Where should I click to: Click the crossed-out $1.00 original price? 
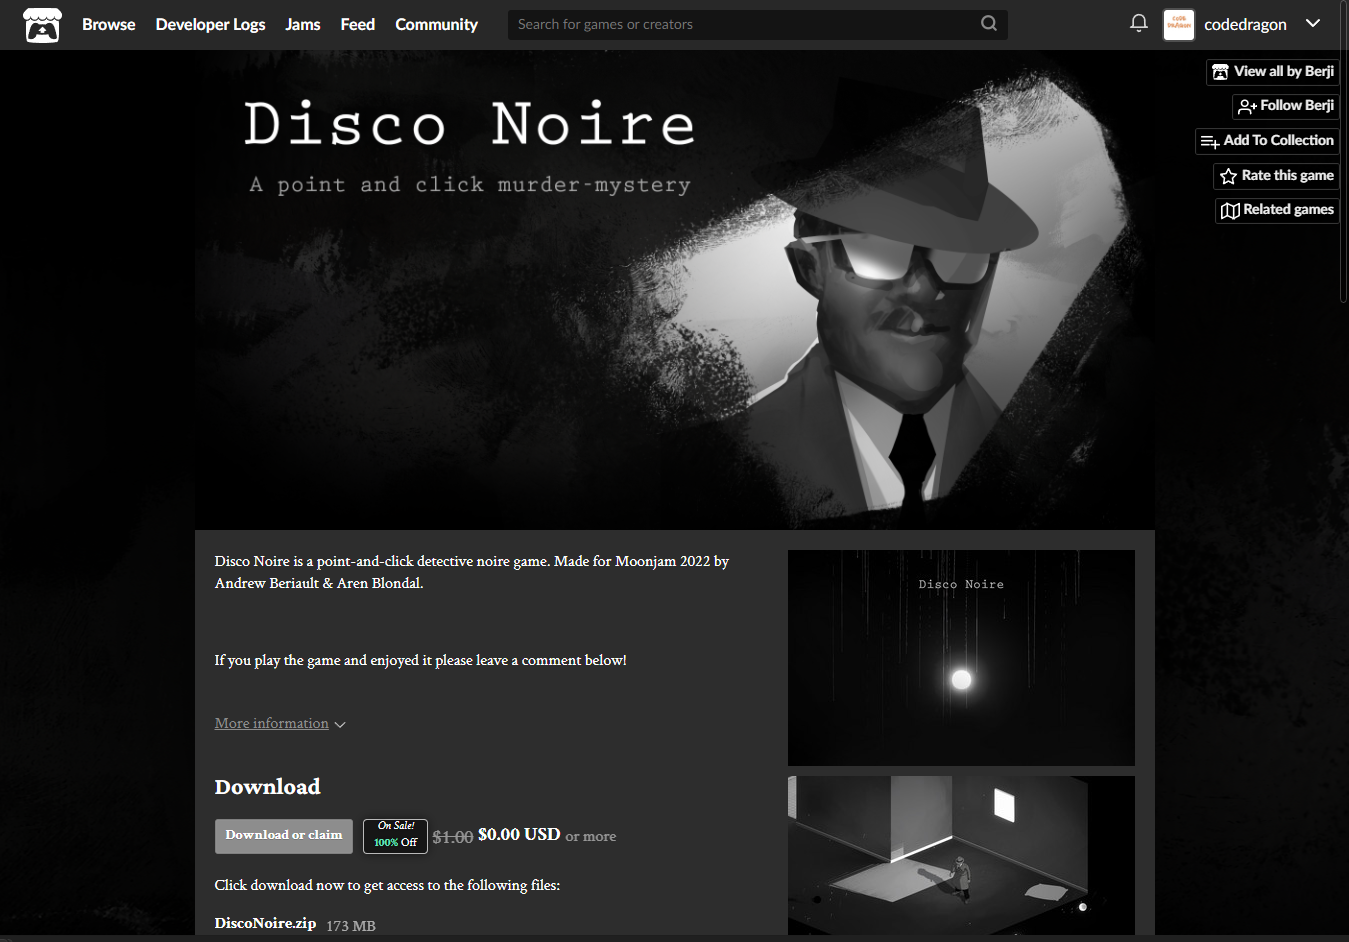pyautogui.click(x=452, y=837)
